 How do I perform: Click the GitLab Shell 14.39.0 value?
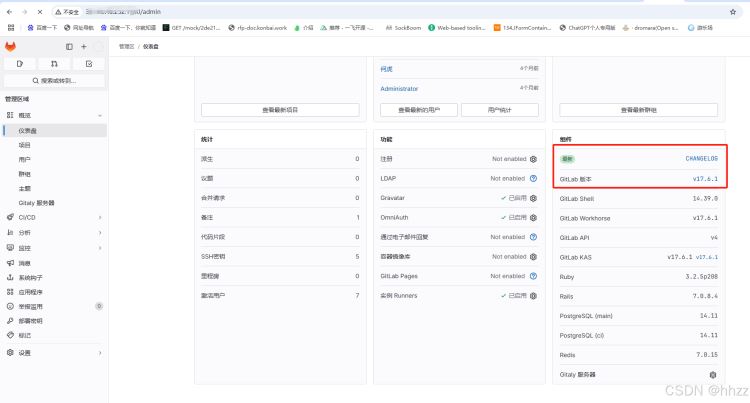[x=705, y=198]
